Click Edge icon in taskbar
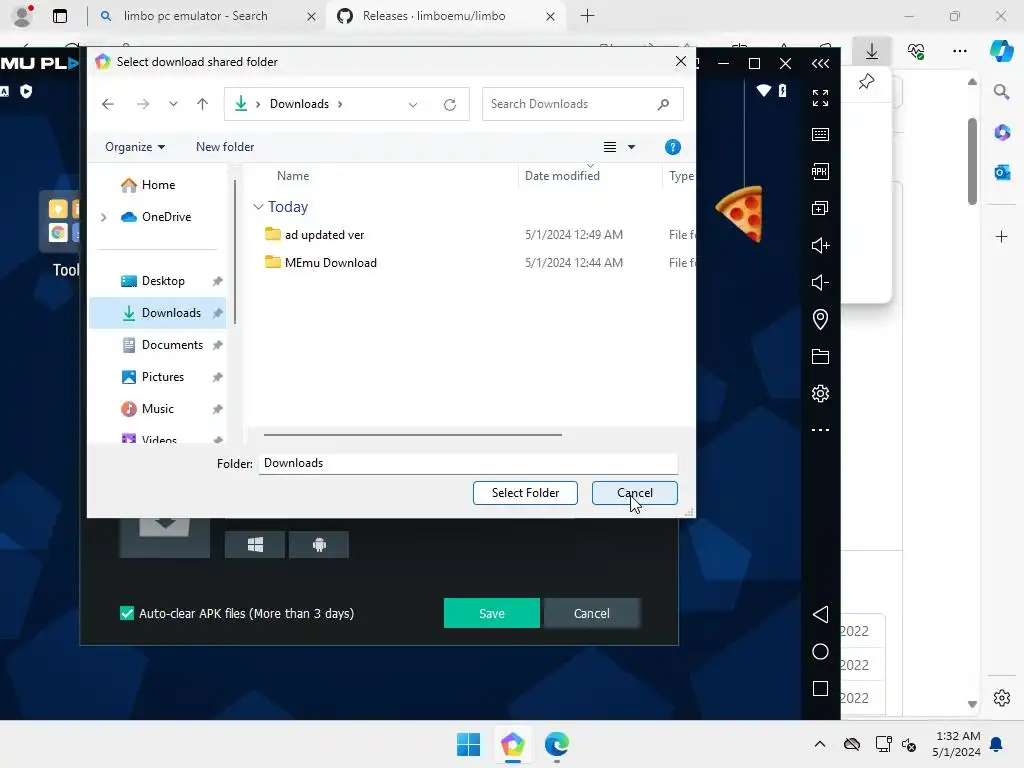Image resolution: width=1024 pixels, height=768 pixels. click(556, 744)
